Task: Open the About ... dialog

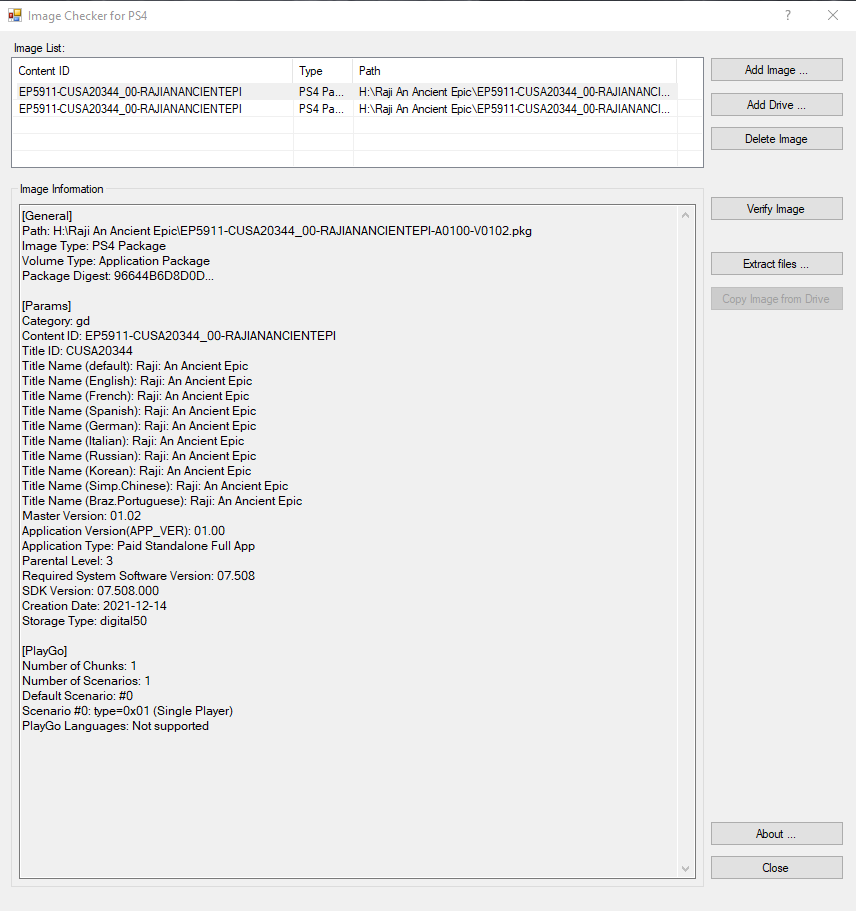Action: point(776,834)
